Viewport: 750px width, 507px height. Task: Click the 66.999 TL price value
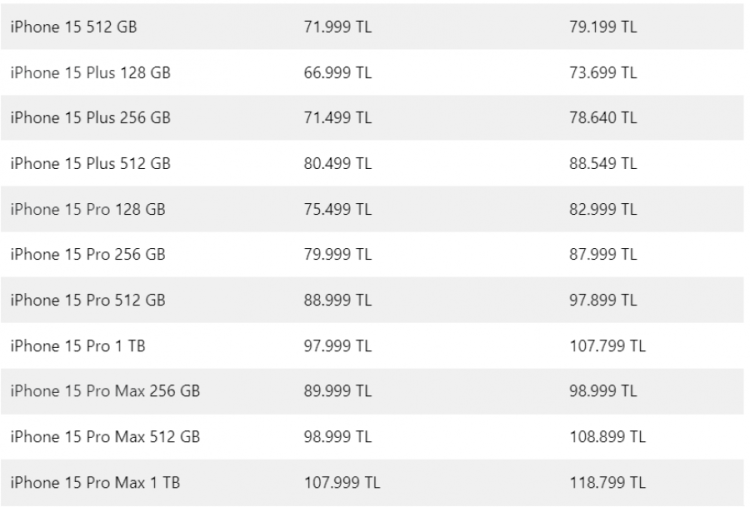(x=337, y=73)
